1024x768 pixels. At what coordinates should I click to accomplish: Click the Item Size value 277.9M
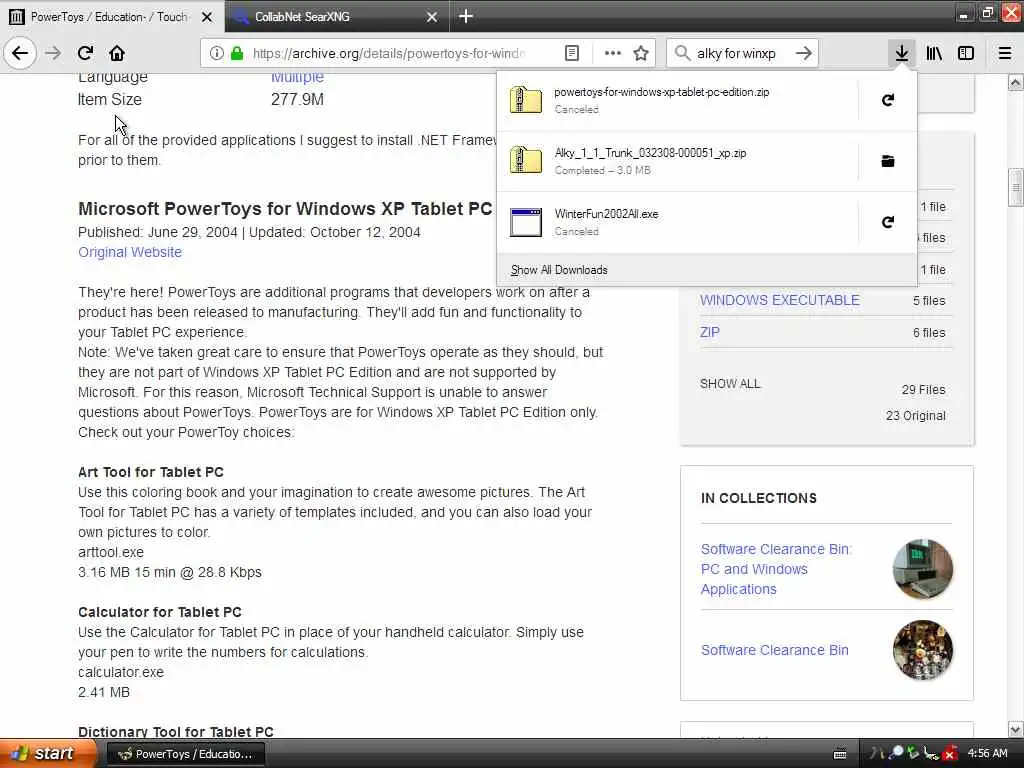click(x=297, y=99)
